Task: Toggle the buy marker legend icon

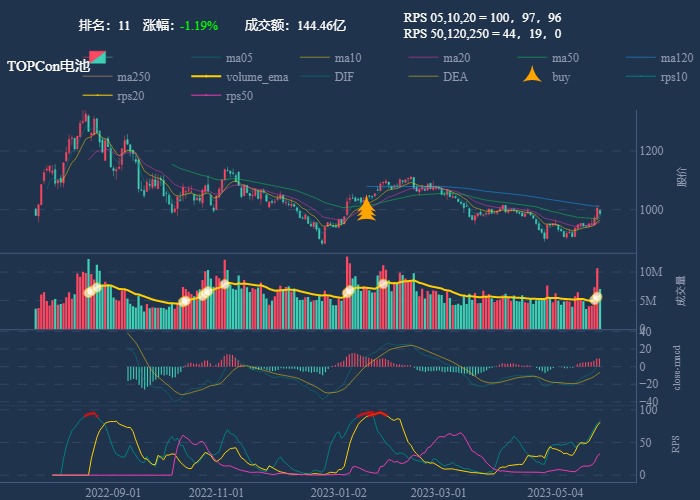Action: tap(534, 76)
